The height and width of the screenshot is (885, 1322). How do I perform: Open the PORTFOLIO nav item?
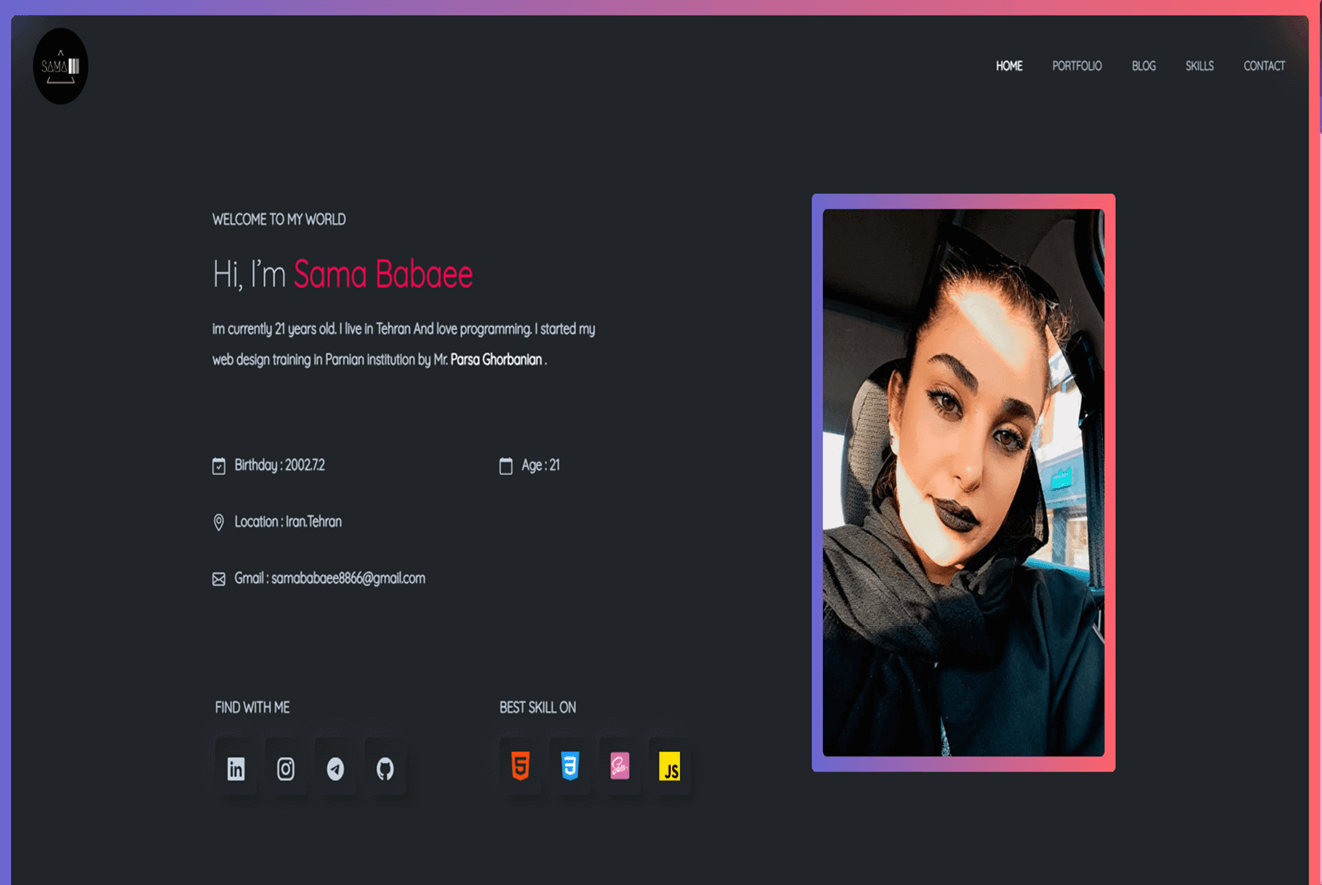(1077, 66)
